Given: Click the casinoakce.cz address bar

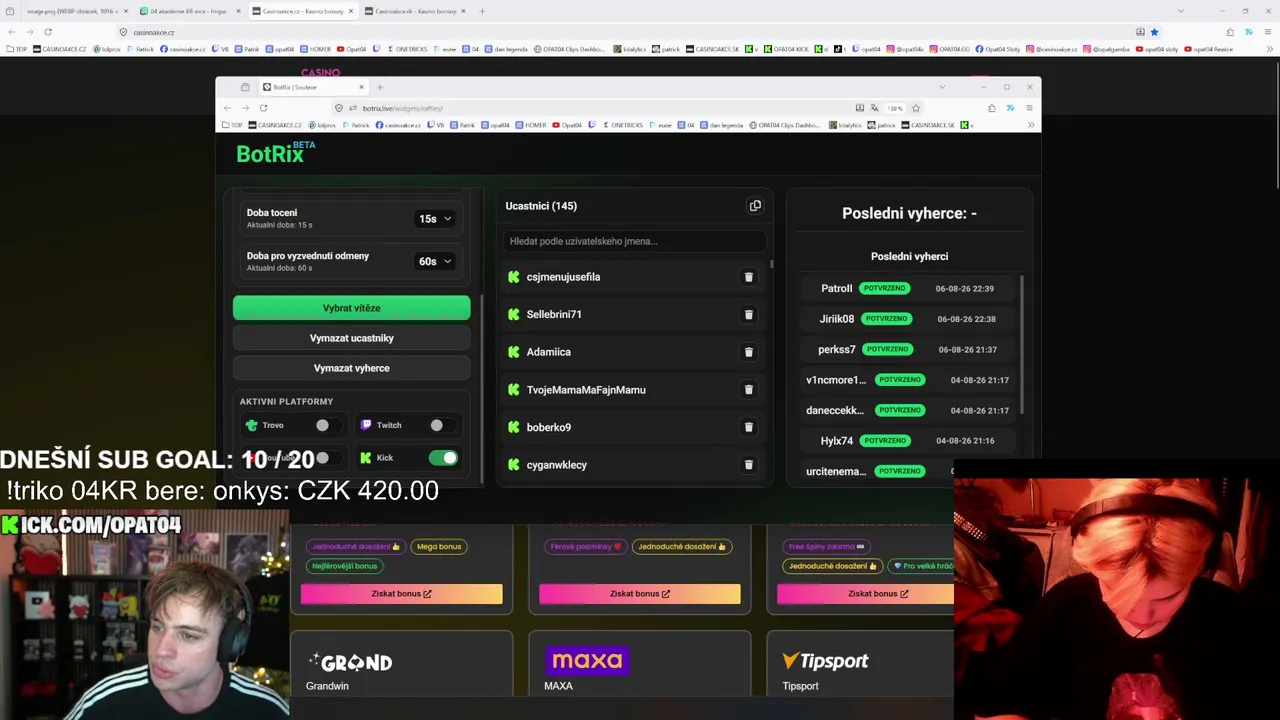Looking at the screenshot, I should (640, 32).
